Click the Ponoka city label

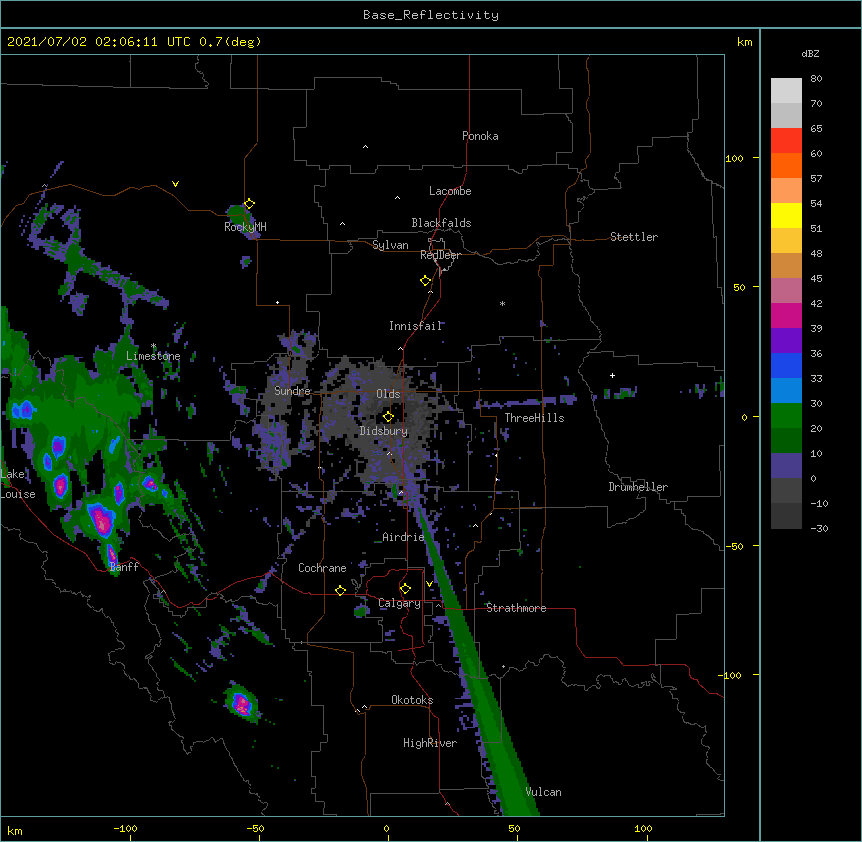point(480,136)
